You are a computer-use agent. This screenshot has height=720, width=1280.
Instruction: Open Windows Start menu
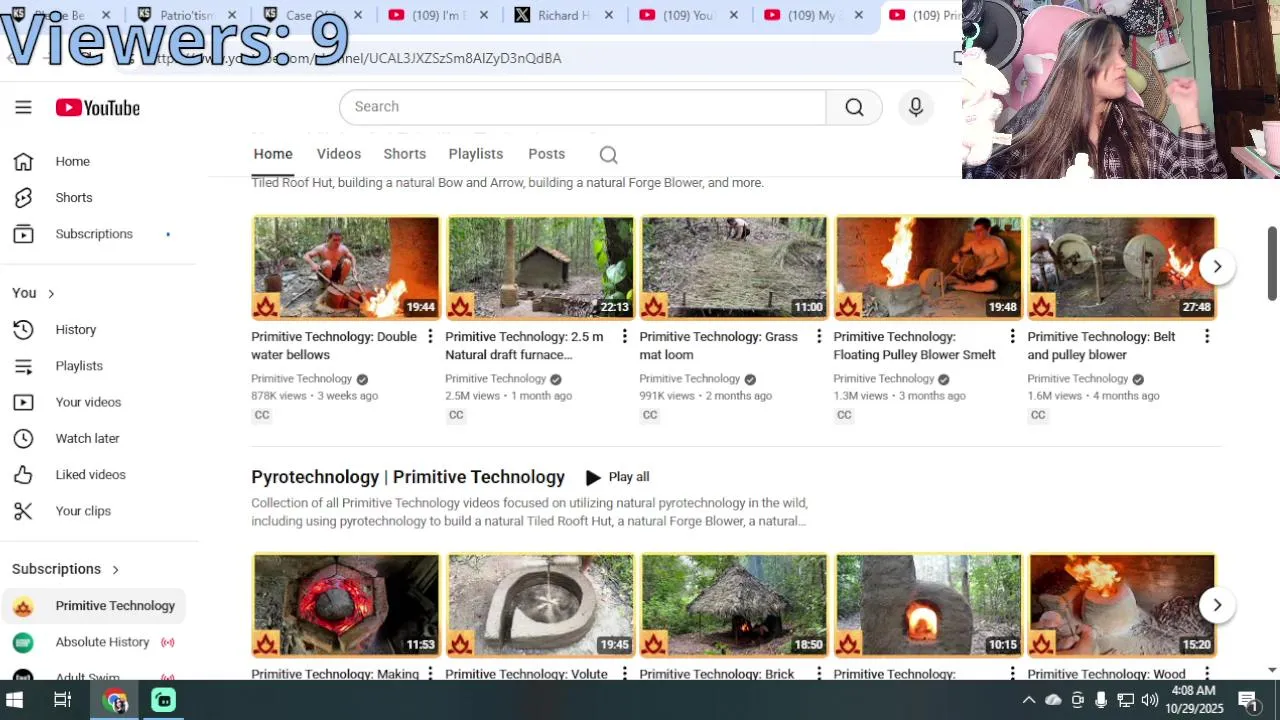pyautogui.click(x=15, y=700)
